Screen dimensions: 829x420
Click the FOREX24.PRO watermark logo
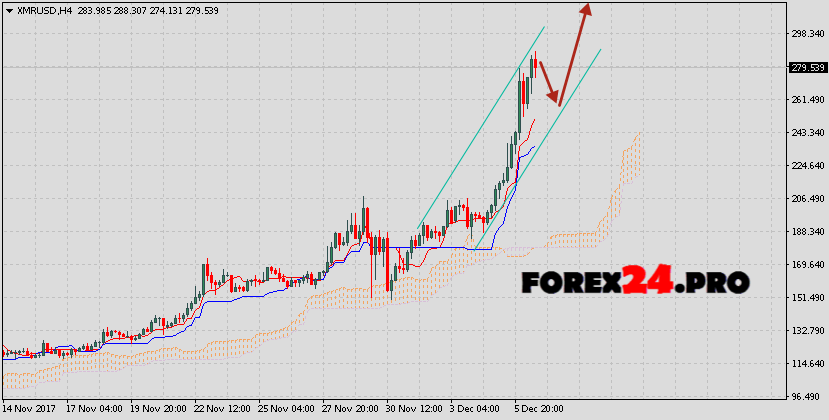click(x=634, y=282)
